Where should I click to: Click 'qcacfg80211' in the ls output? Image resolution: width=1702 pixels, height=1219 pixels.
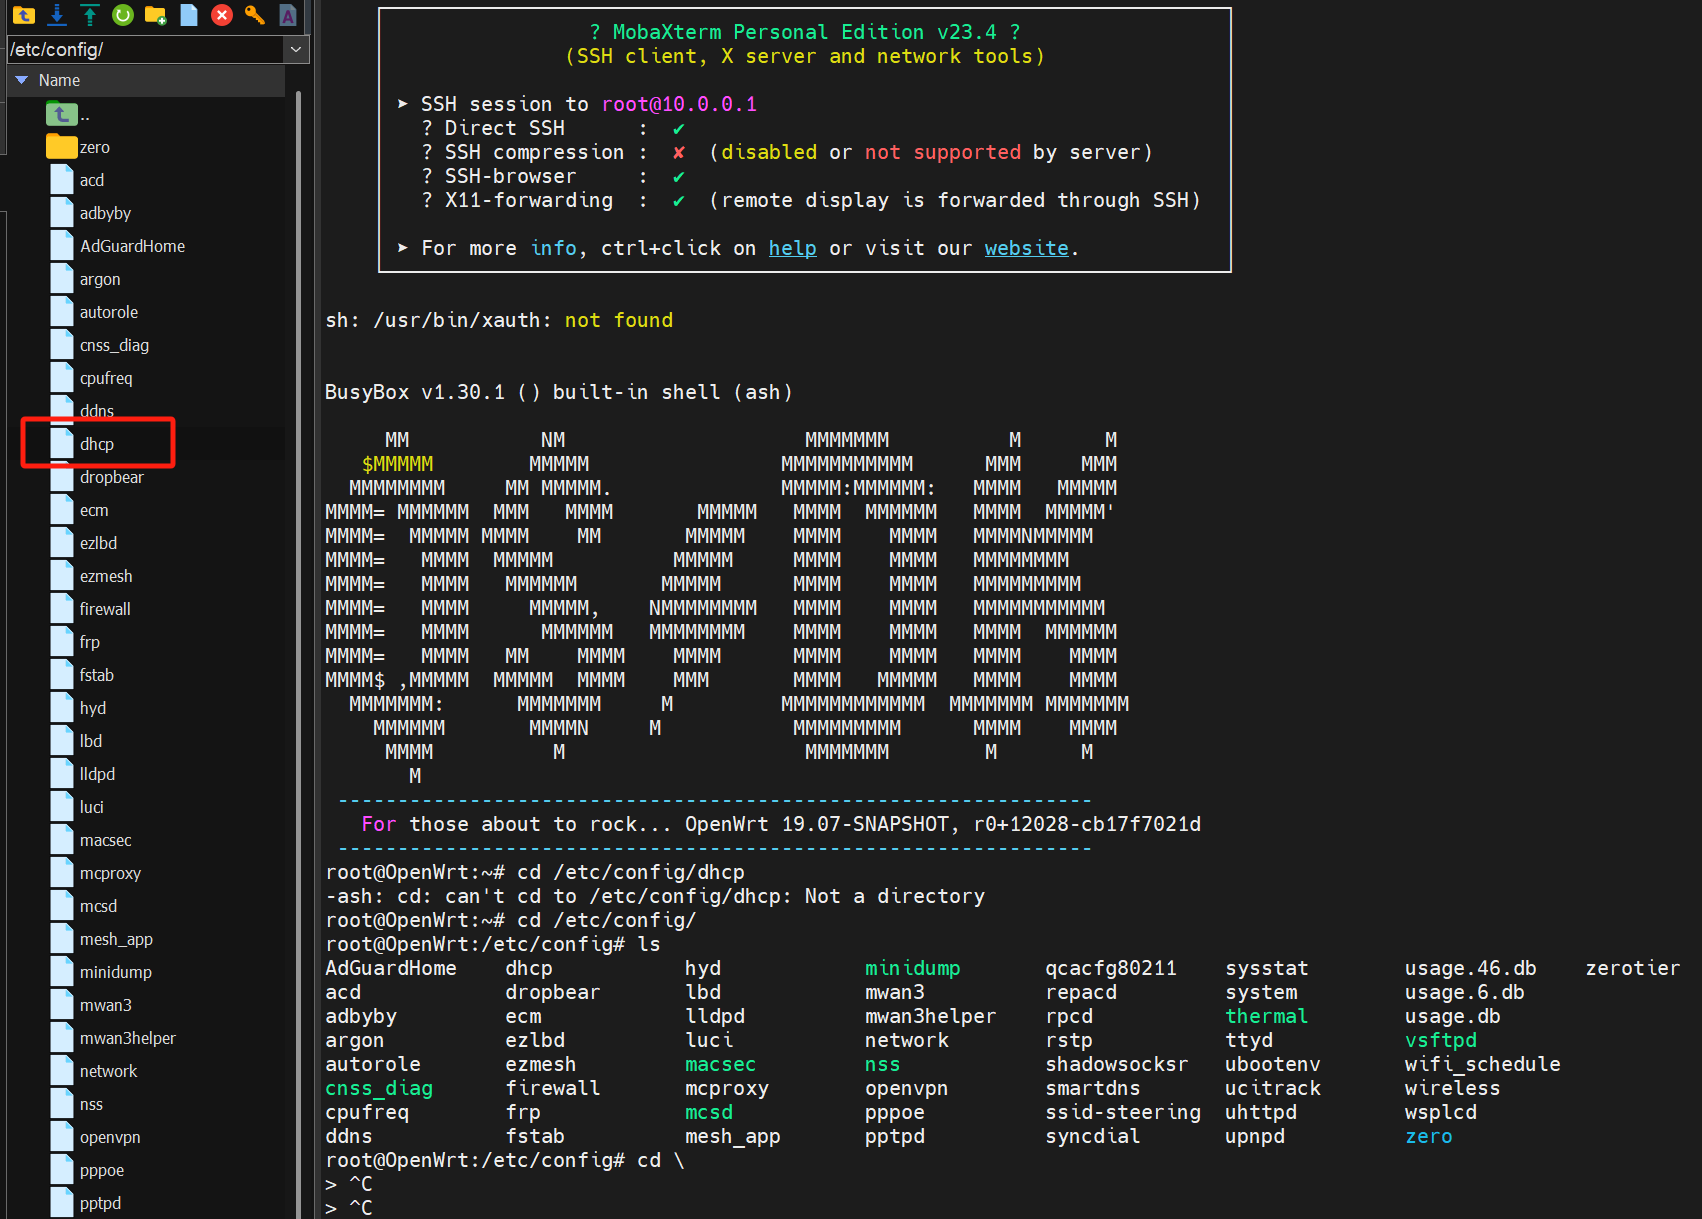pos(1110,968)
